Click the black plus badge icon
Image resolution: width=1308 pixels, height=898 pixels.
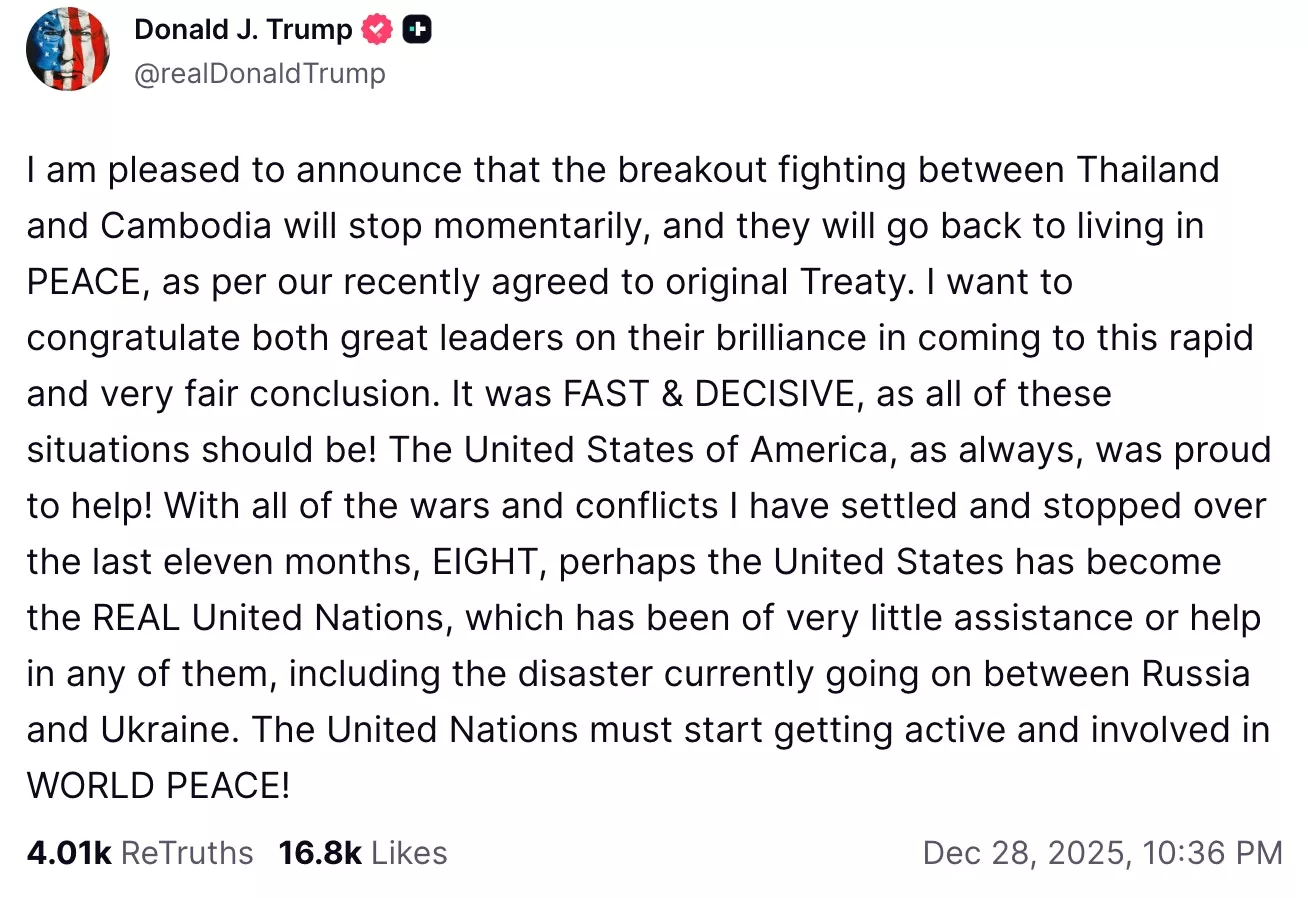click(x=416, y=31)
